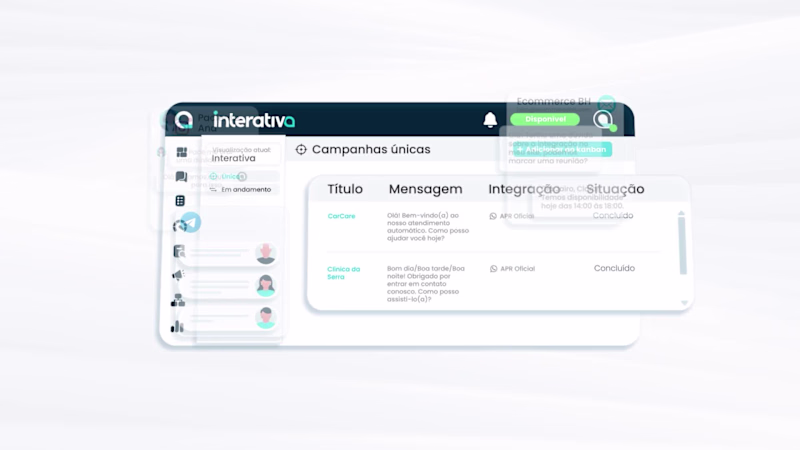The height and width of the screenshot is (450, 800).
Task: Select the Em andamento submenu item
Action: tap(244, 189)
